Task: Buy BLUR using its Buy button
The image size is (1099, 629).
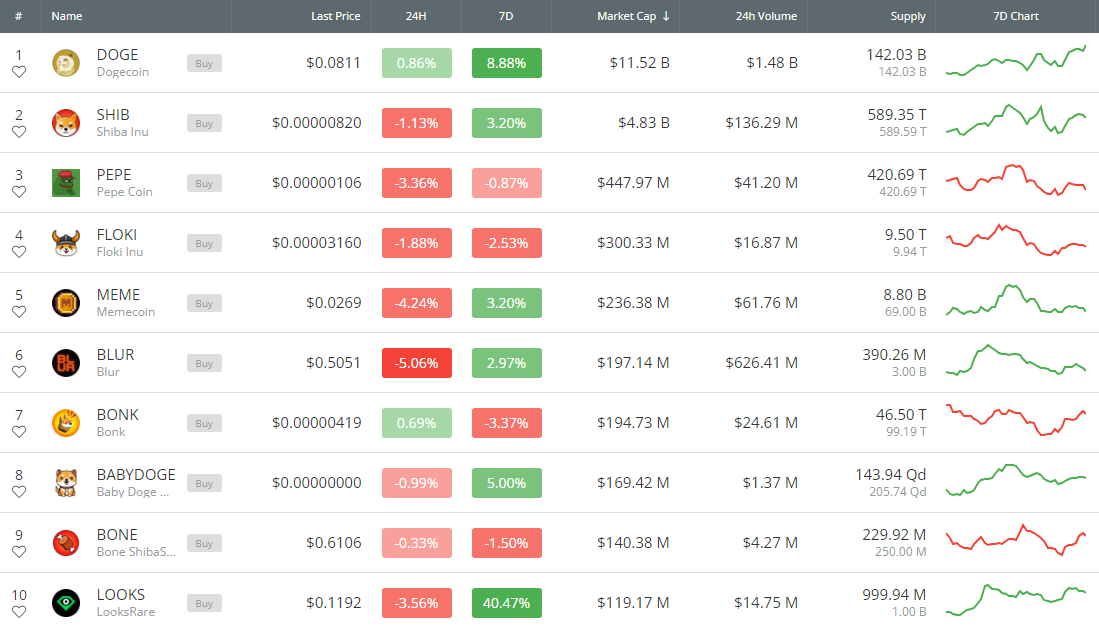Action: (204, 363)
